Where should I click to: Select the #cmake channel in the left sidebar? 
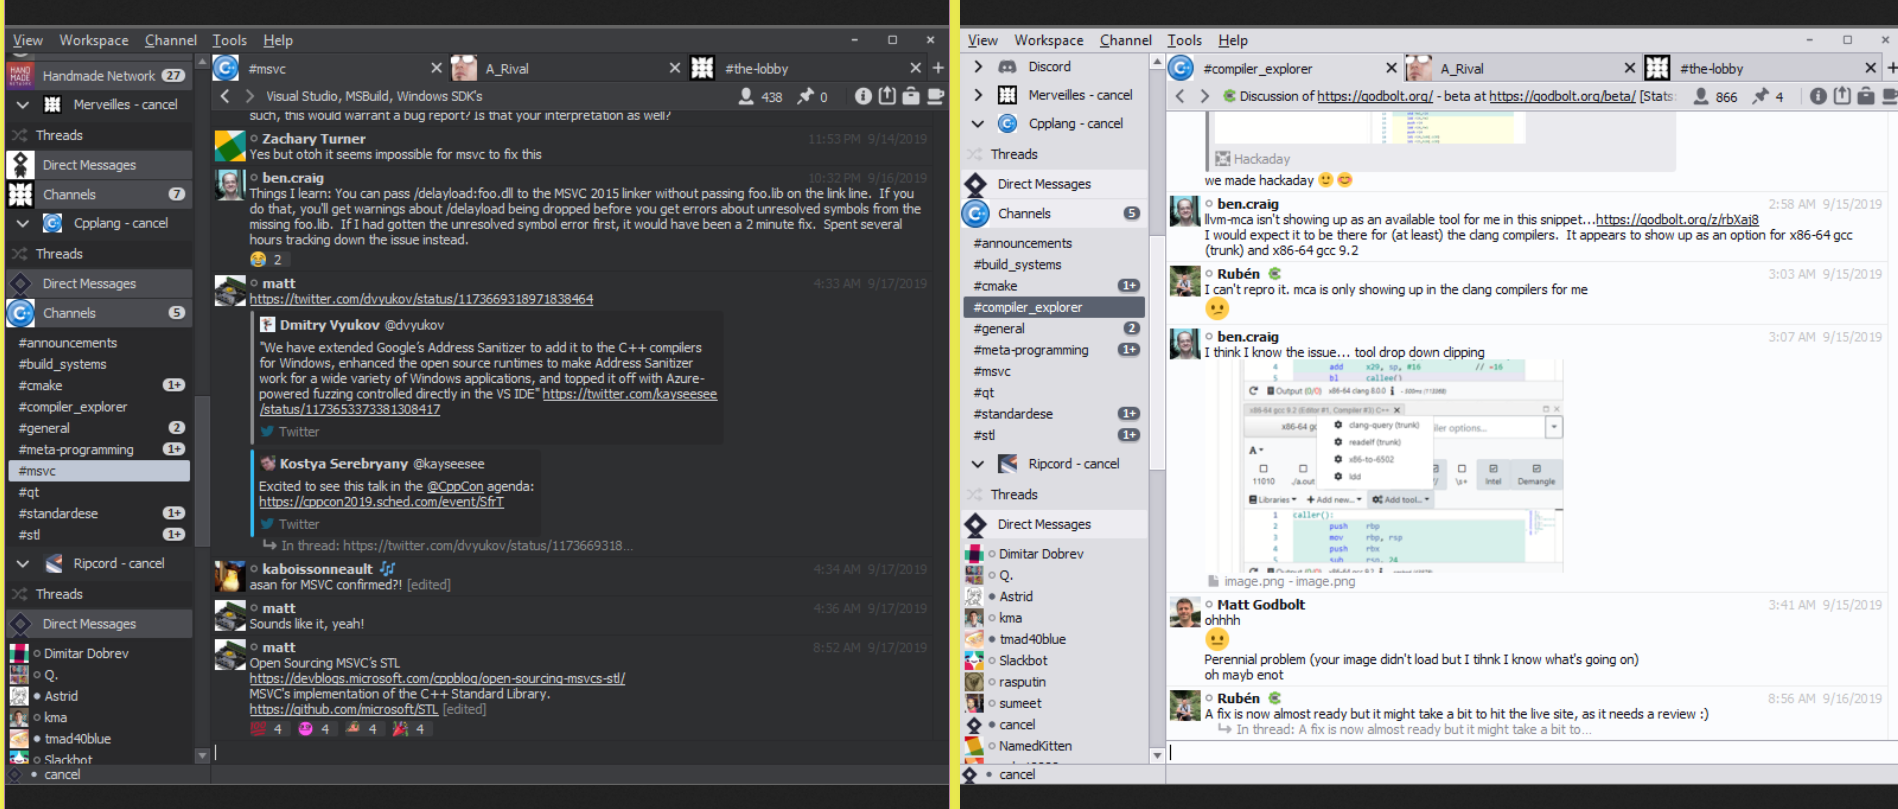98,385
